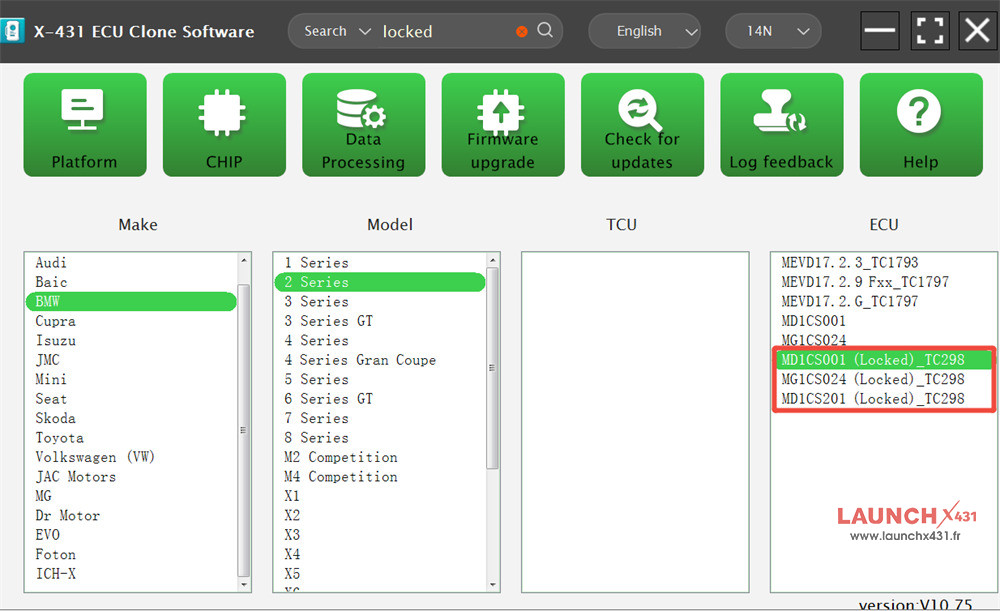Click Model list scroll down arrow
Screen dimensions: 1000x611
point(492,585)
